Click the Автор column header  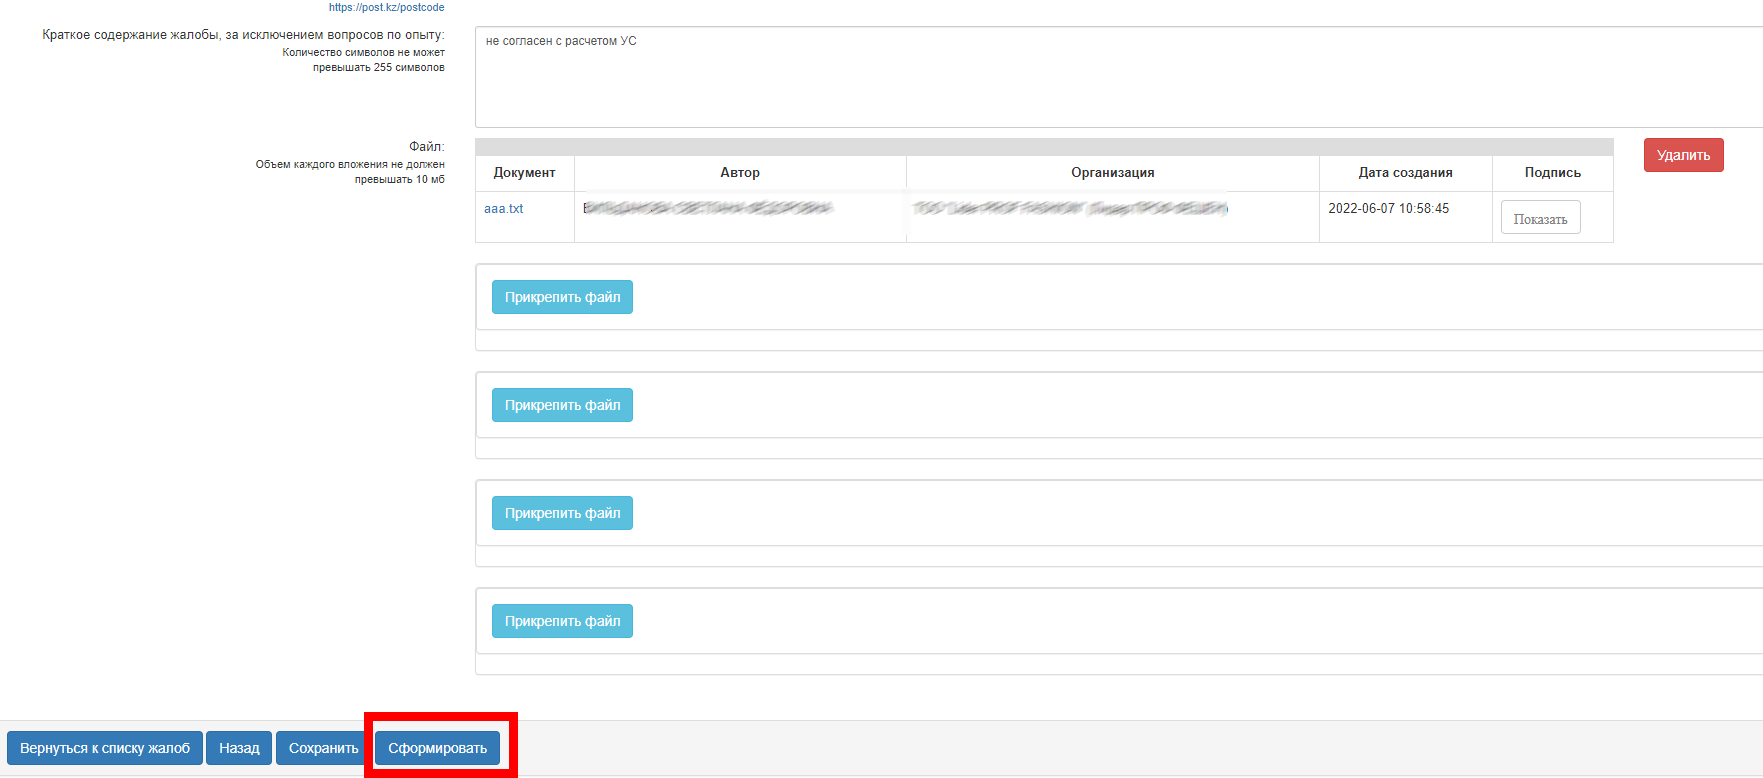[740, 173]
